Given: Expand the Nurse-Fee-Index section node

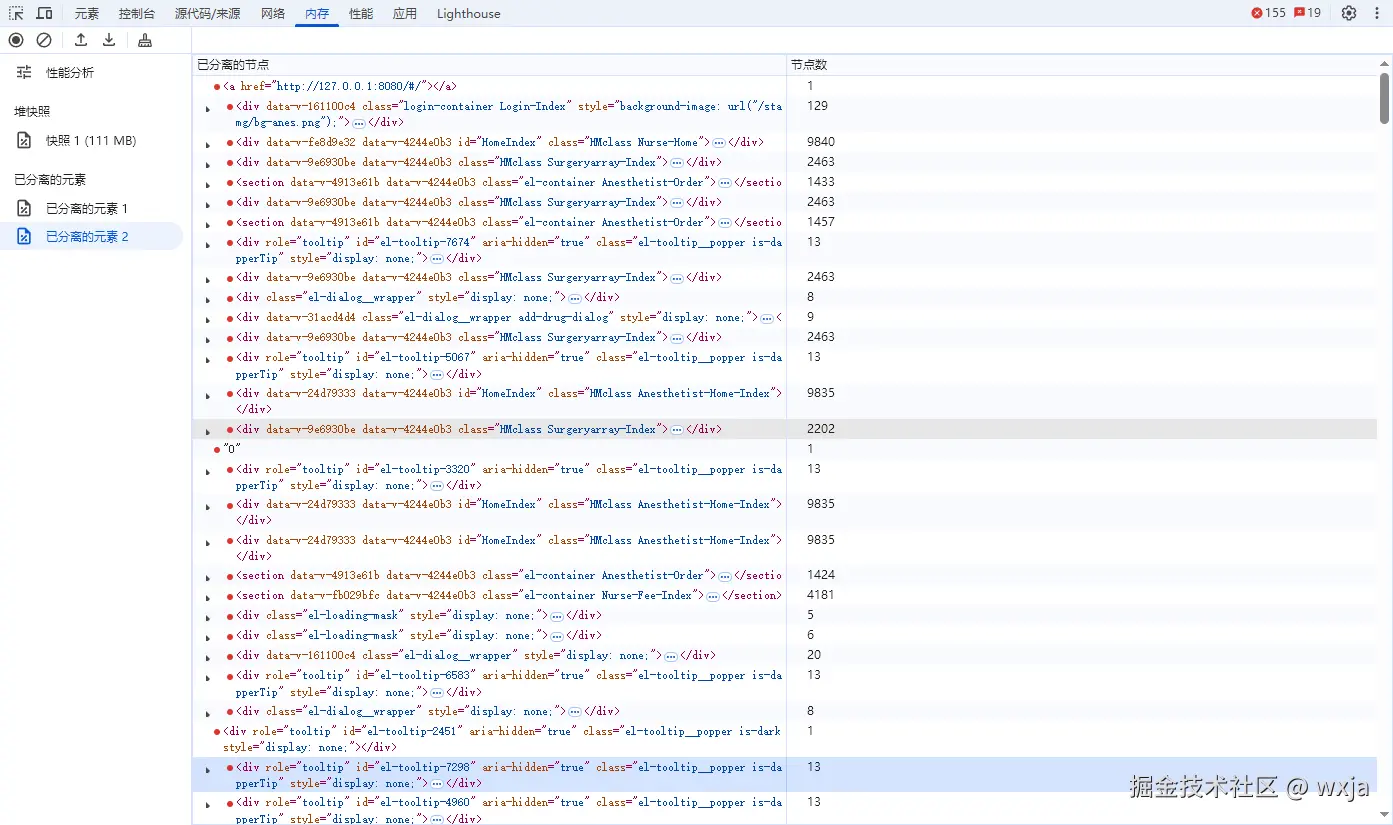Looking at the screenshot, I should pyautogui.click(x=208, y=598).
